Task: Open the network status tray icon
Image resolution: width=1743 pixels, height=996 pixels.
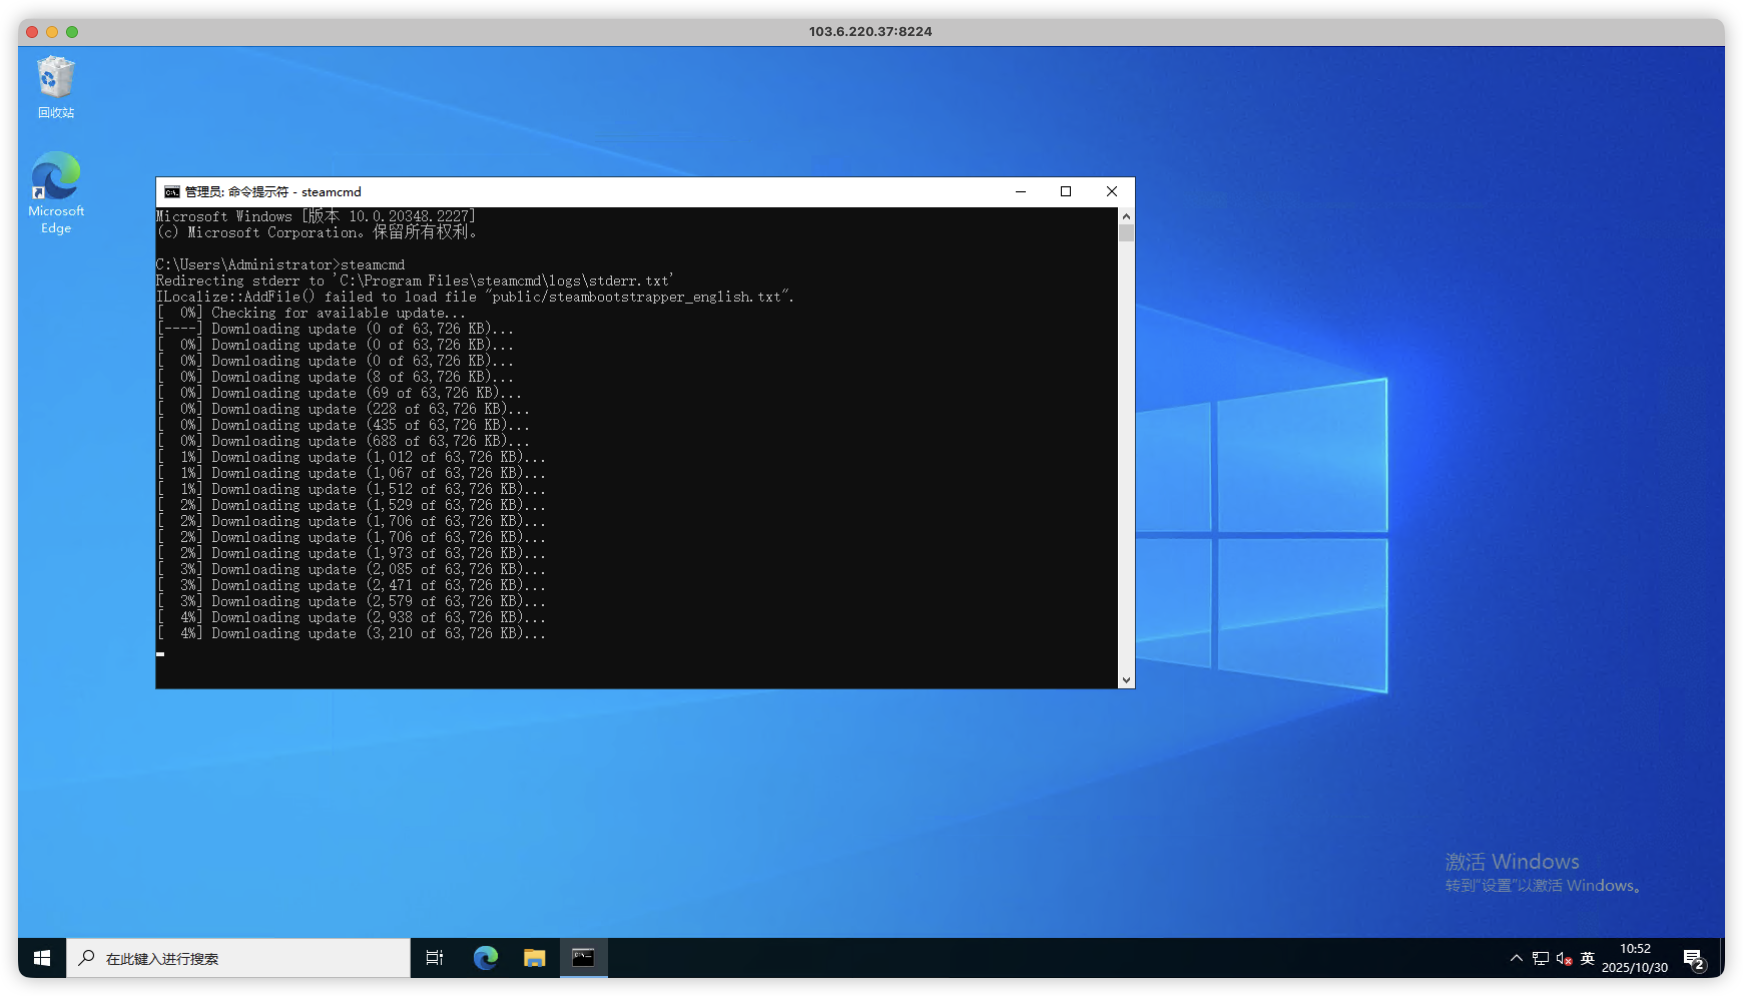Action: pos(1540,958)
